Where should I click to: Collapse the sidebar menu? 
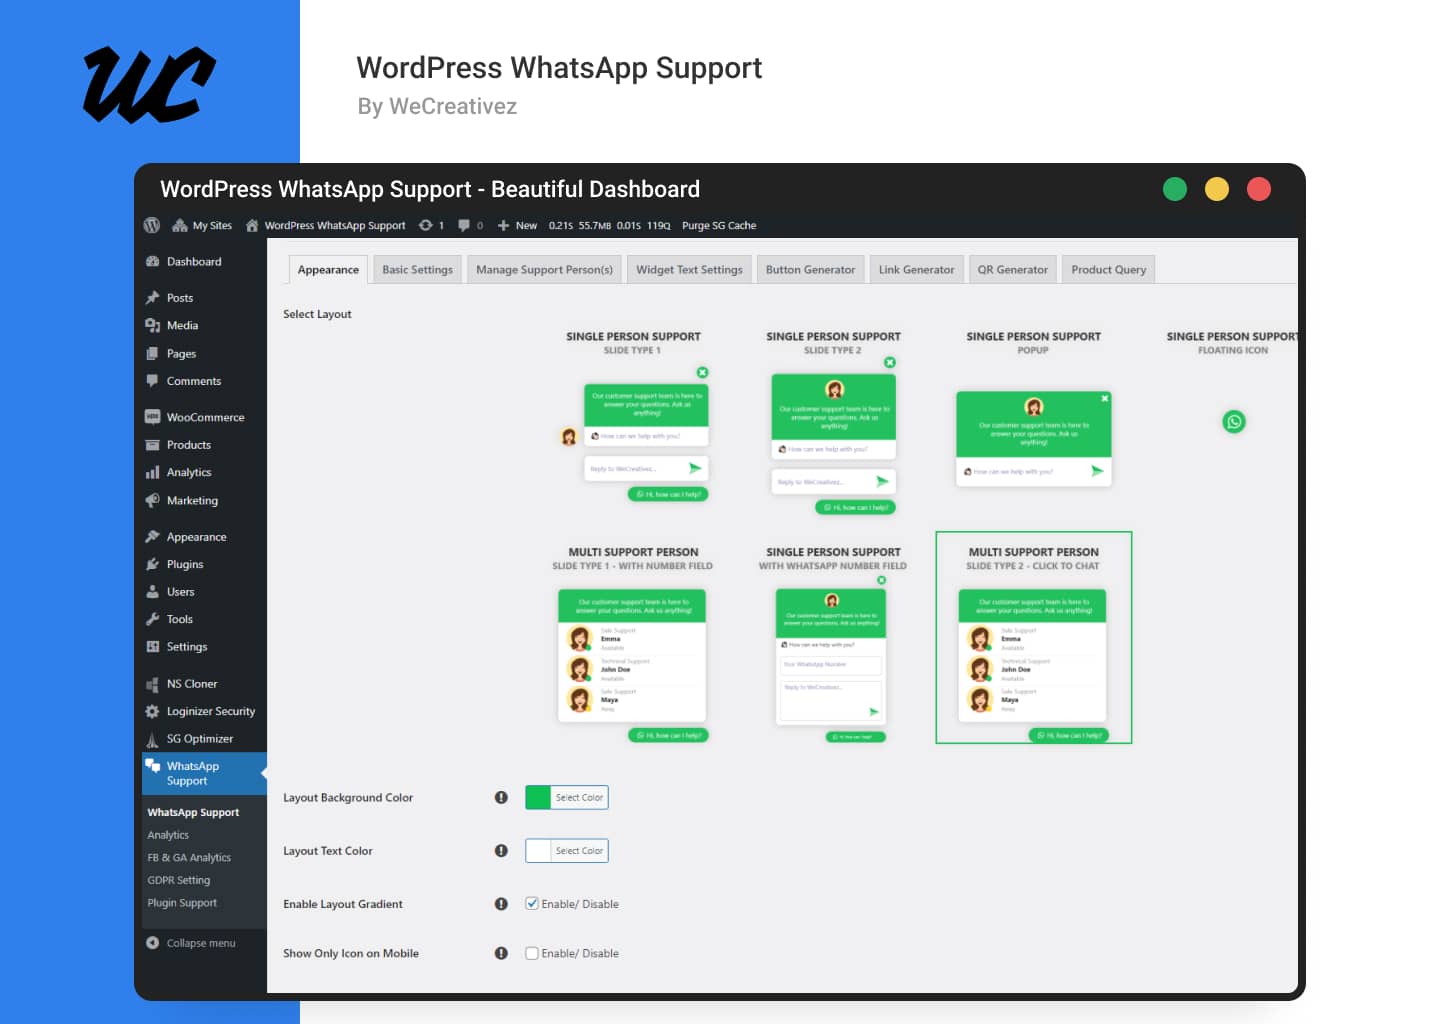pyautogui.click(x=191, y=943)
